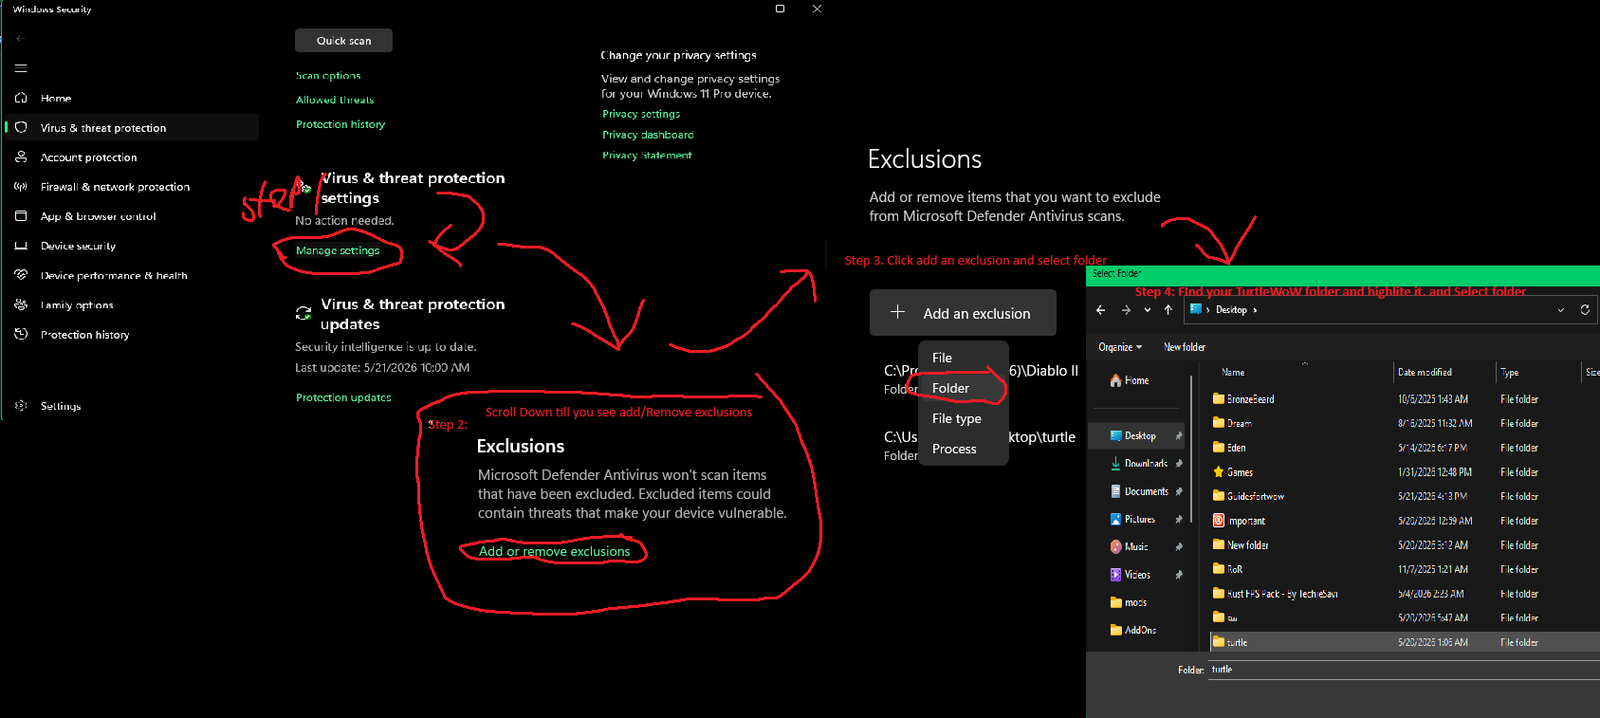The width and height of the screenshot is (1600, 718).
Task: Click New folder in Select Folder toolbar
Action: click(x=1184, y=347)
